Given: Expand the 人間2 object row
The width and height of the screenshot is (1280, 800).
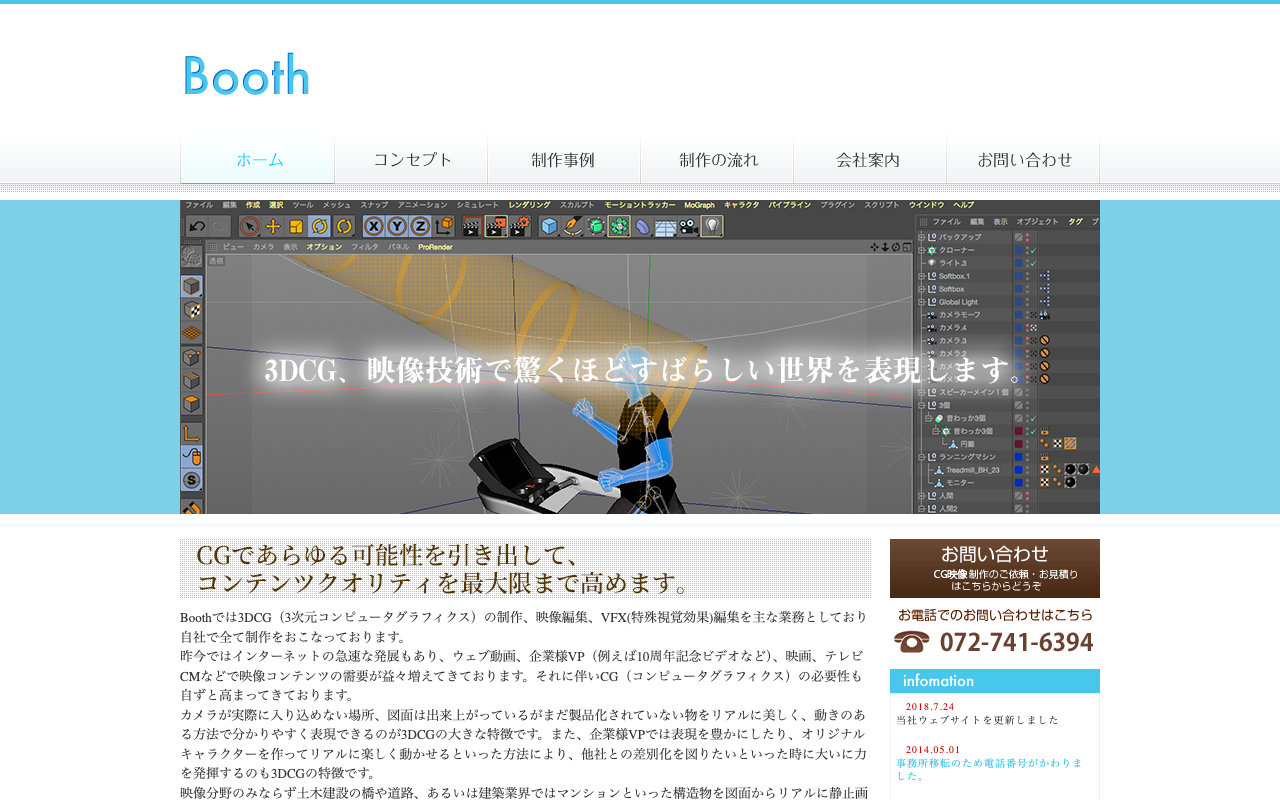Looking at the screenshot, I should click(x=921, y=509).
